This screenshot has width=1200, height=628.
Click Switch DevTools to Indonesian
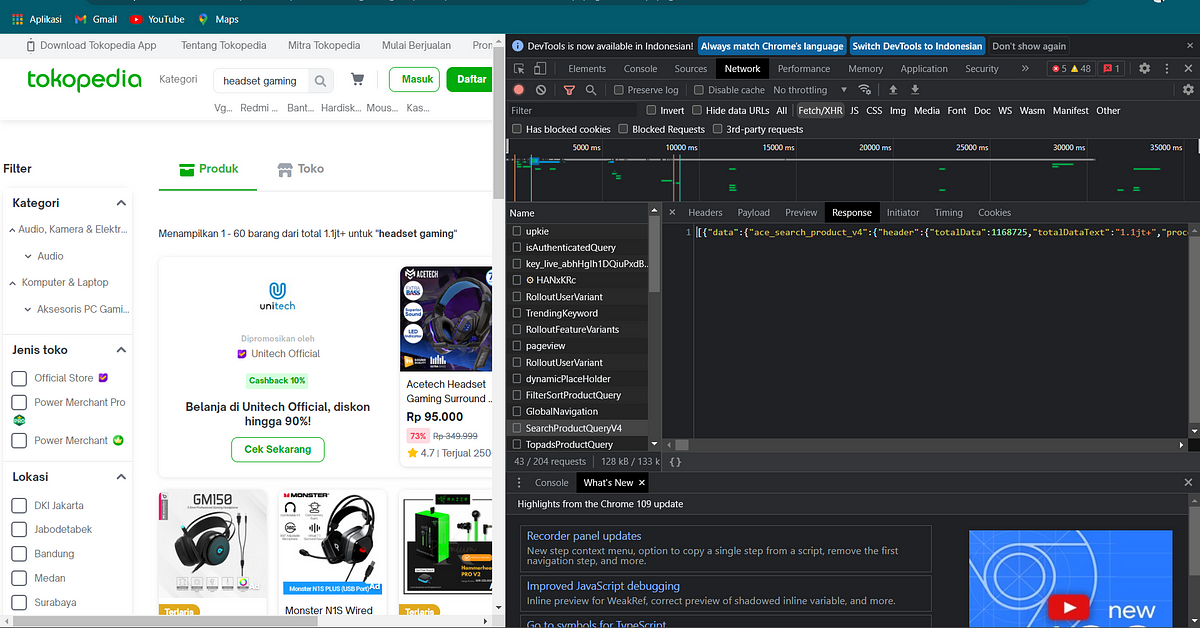point(917,46)
